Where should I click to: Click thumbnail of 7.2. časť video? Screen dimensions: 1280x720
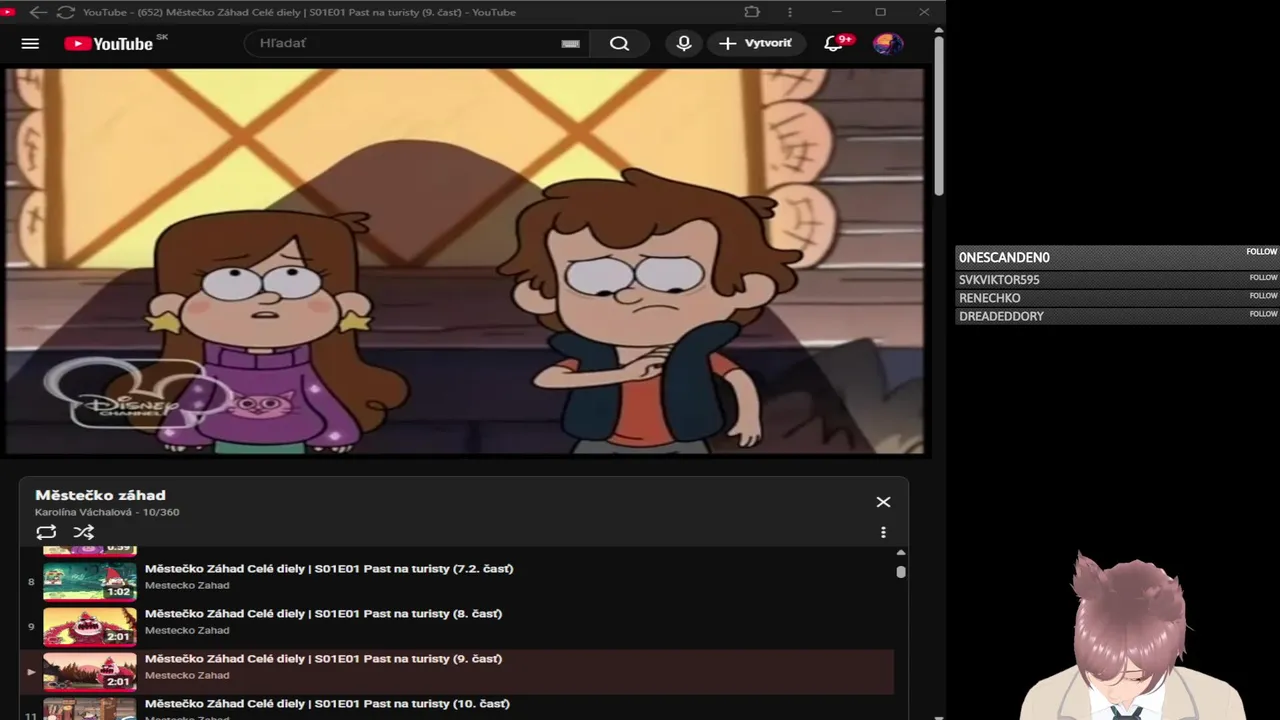(x=90, y=581)
